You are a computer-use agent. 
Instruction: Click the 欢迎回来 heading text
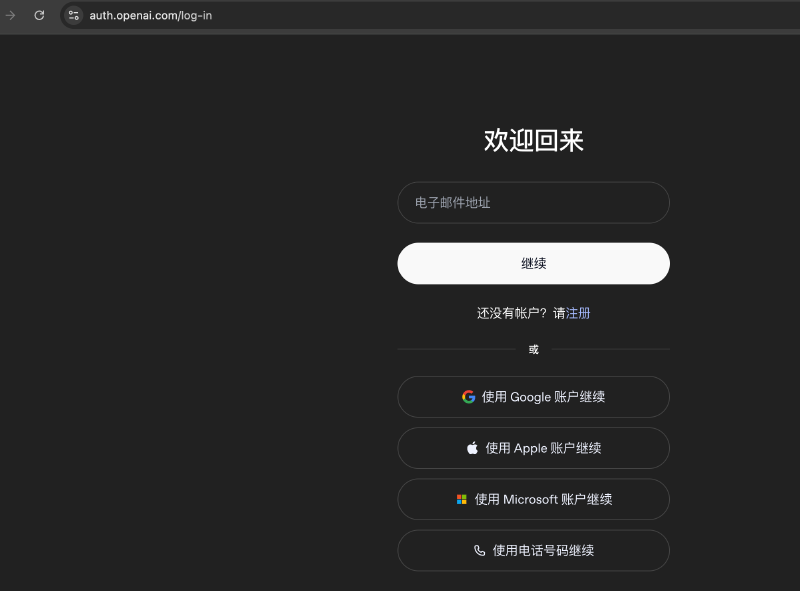533,140
